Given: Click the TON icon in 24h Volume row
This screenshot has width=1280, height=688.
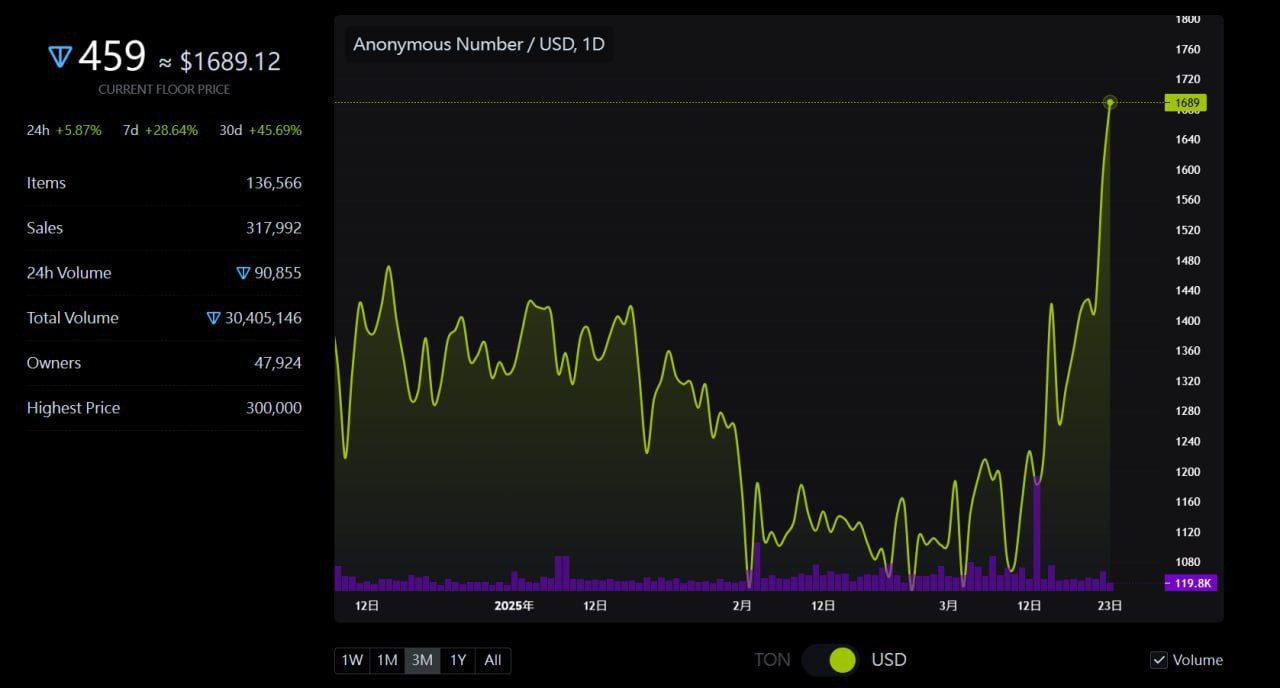Looking at the screenshot, I should 243,273.
